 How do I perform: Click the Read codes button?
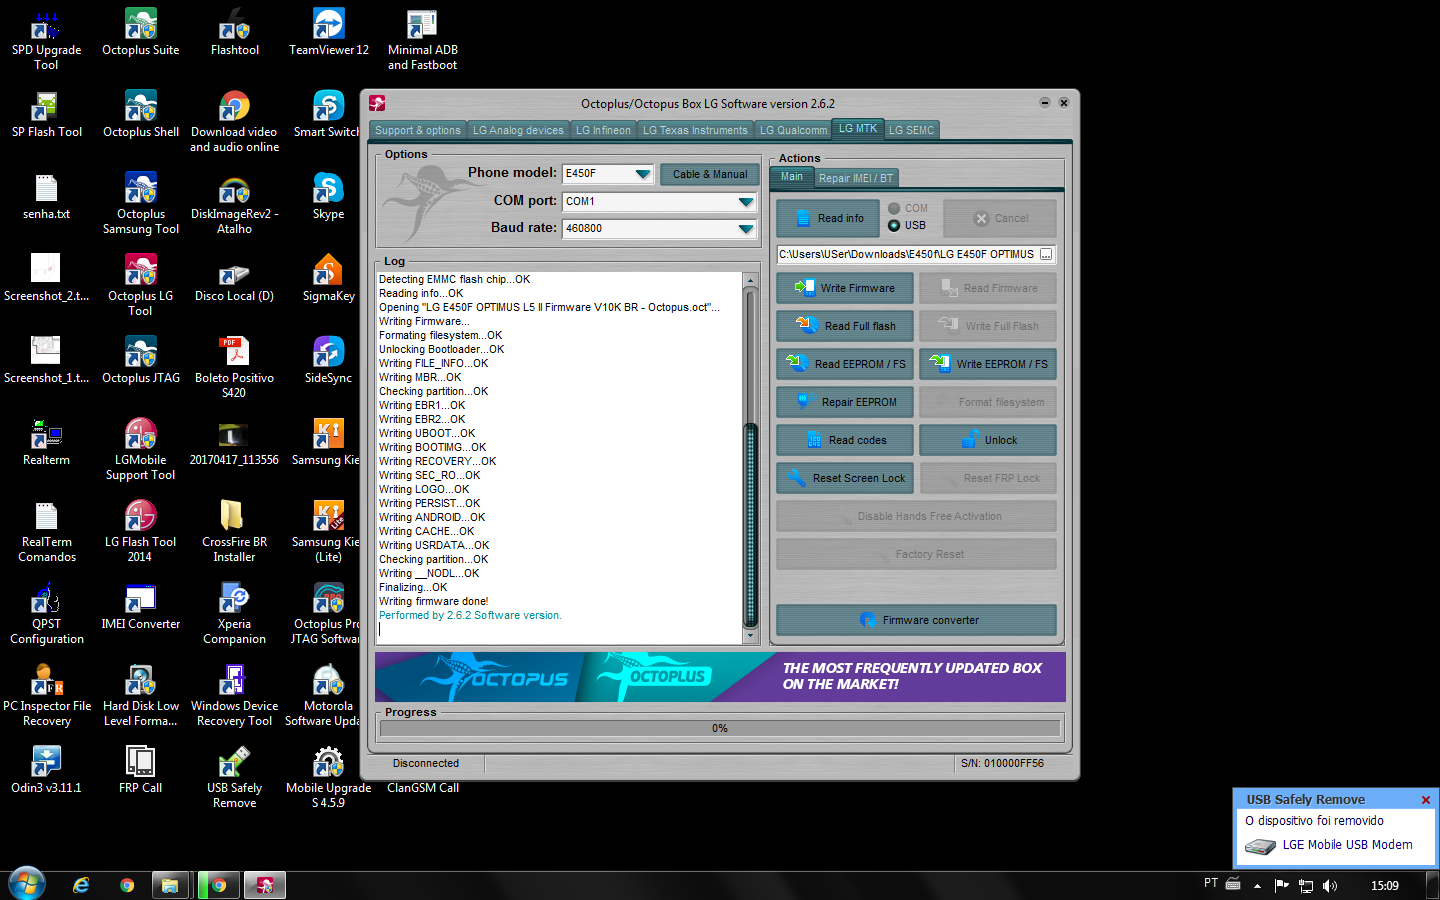coord(845,440)
